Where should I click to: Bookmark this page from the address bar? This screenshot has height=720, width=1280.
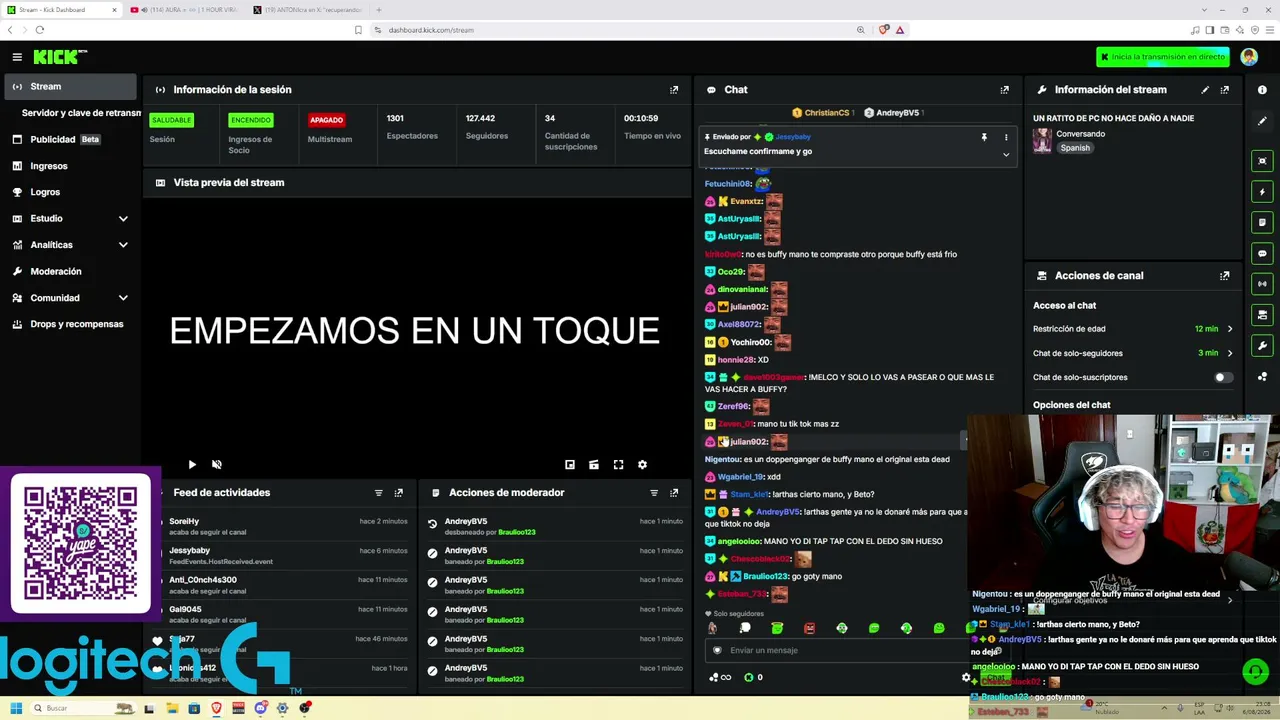coord(358,30)
